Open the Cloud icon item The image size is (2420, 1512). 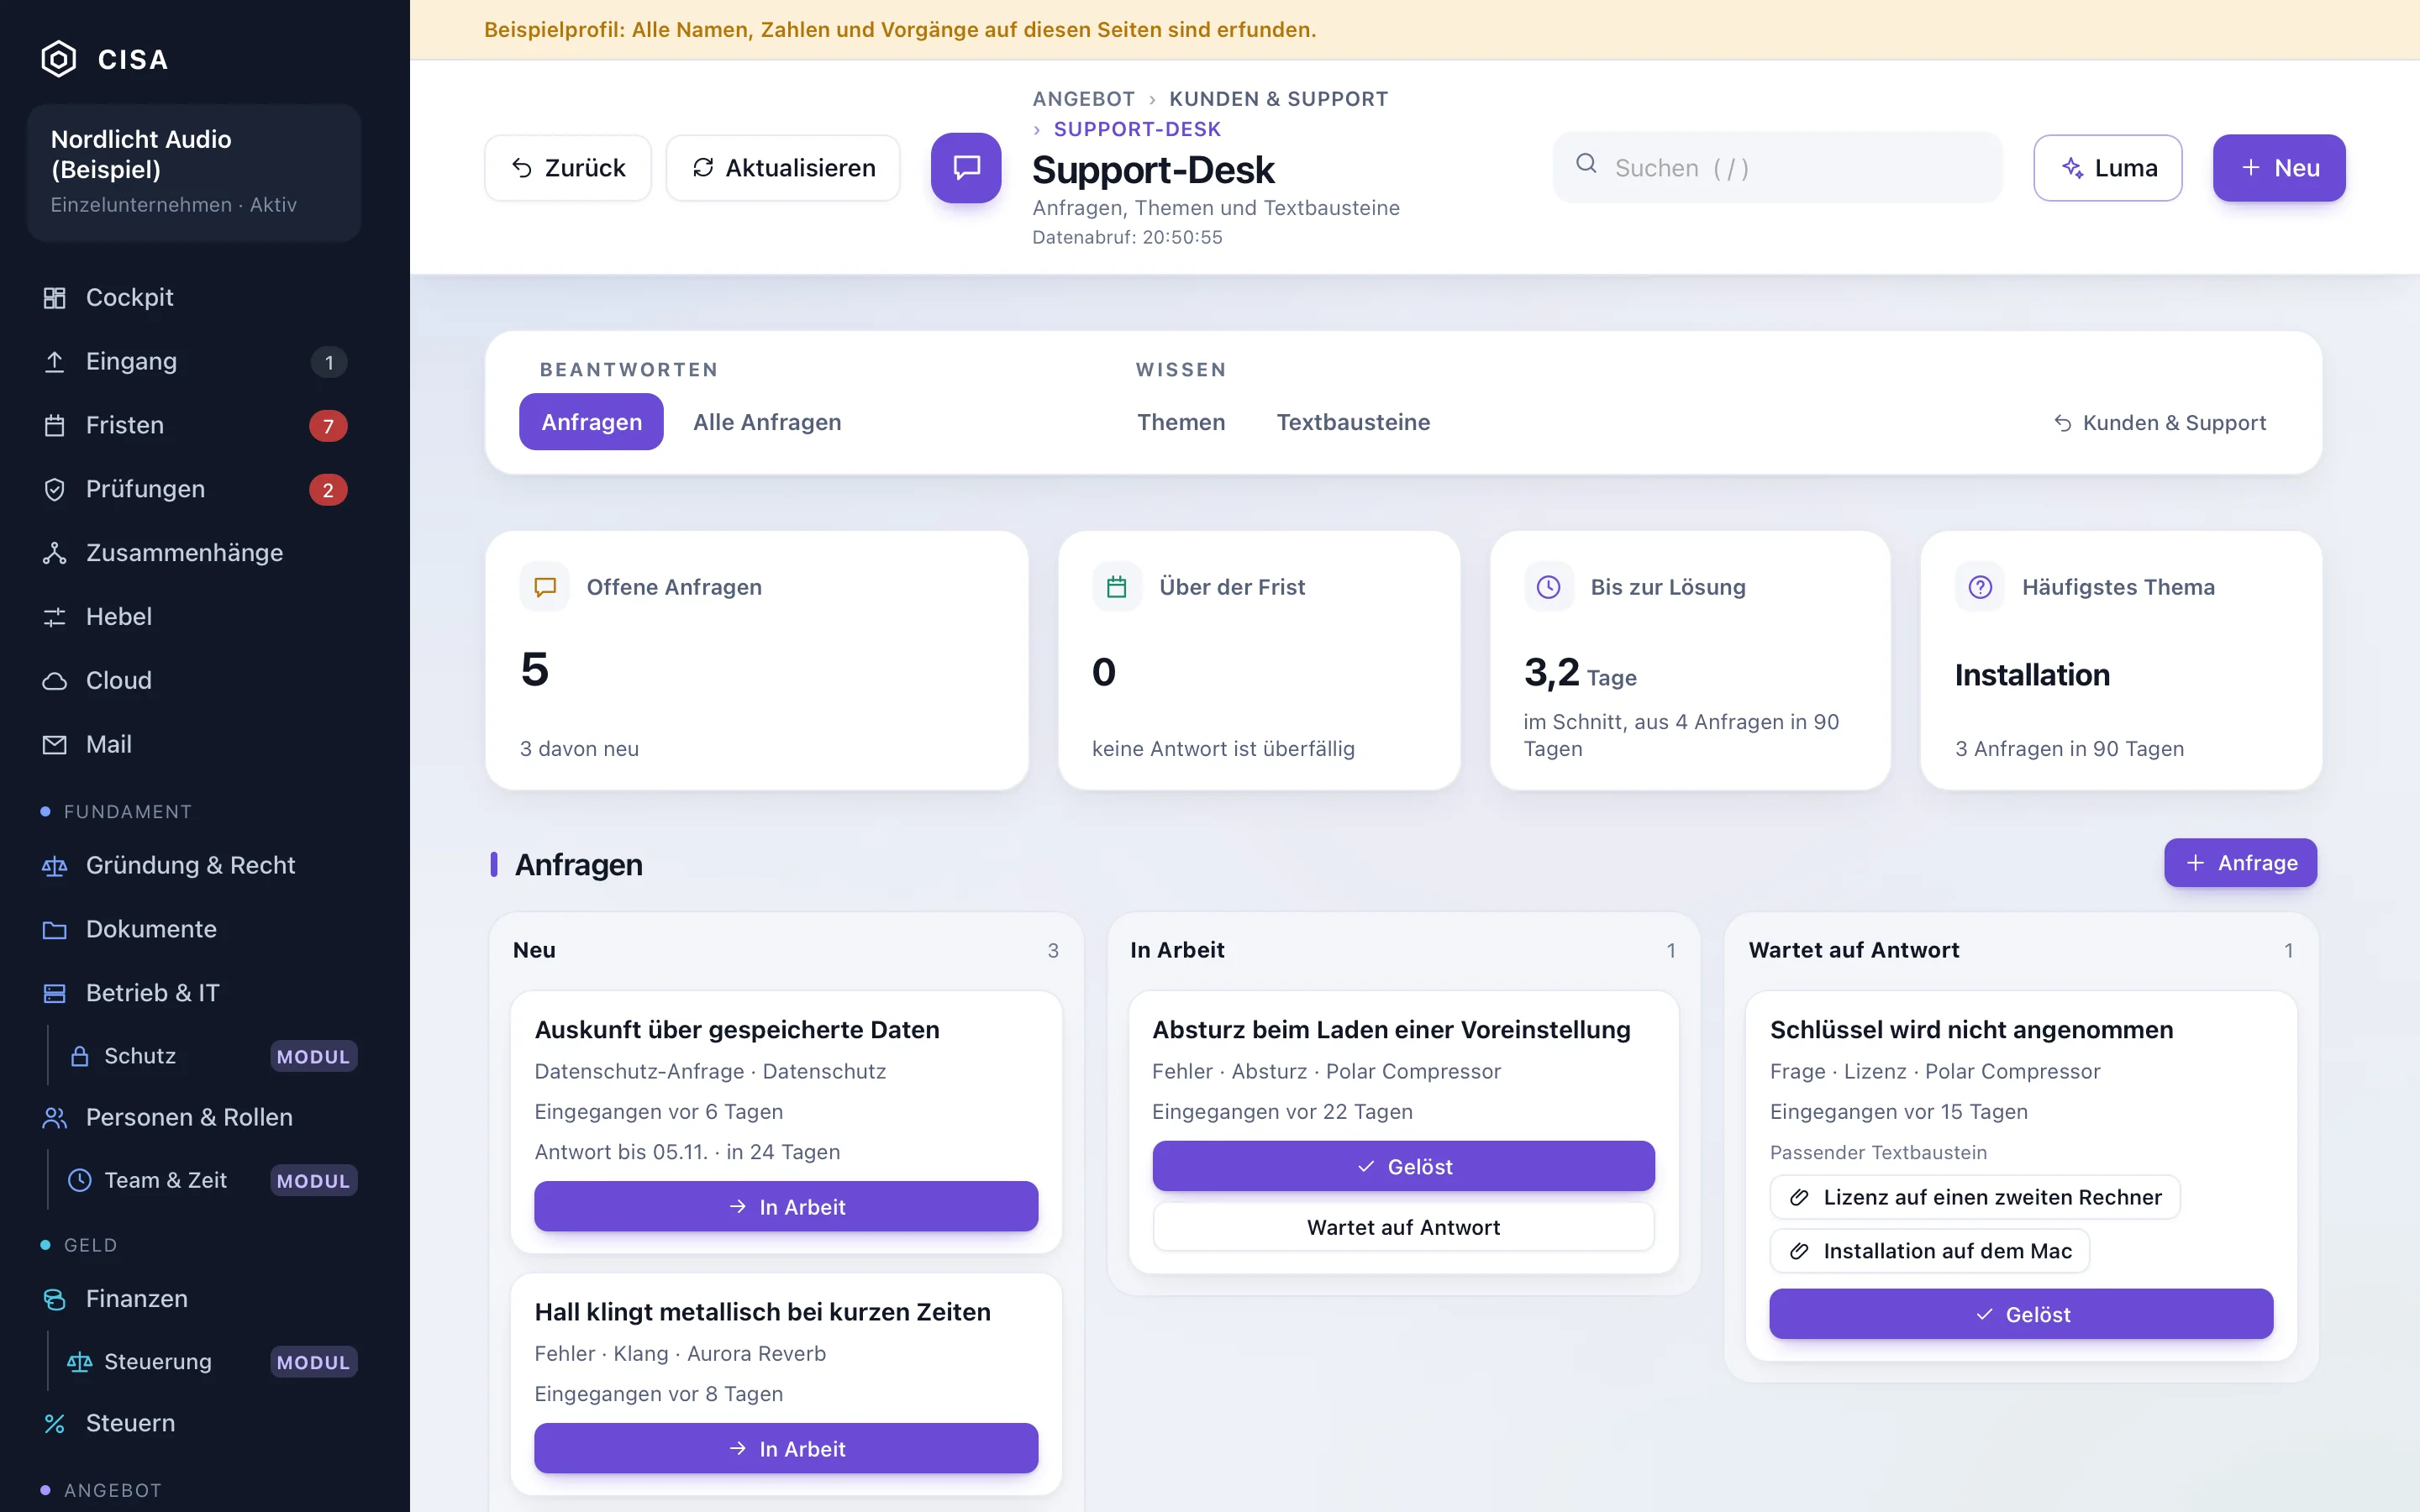click(55, 681)
